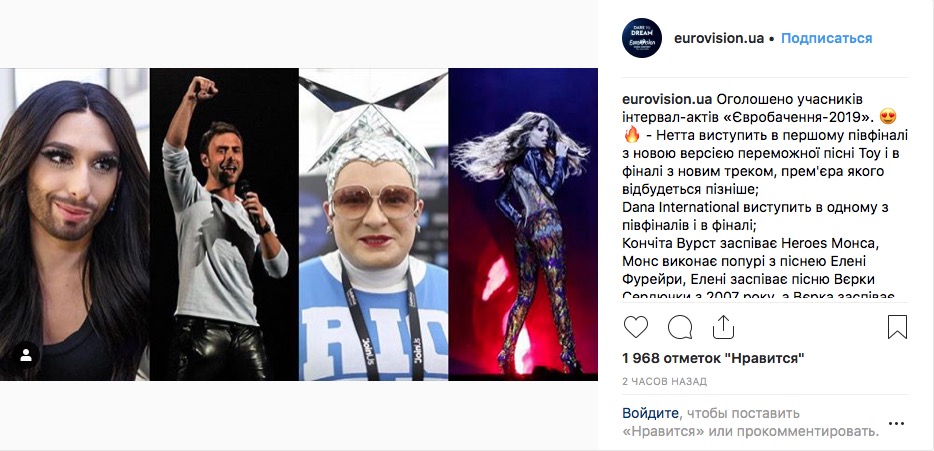Screen dimensions: 934x451
Task: Like the post with the heart icon
Action: pos(636,327)
